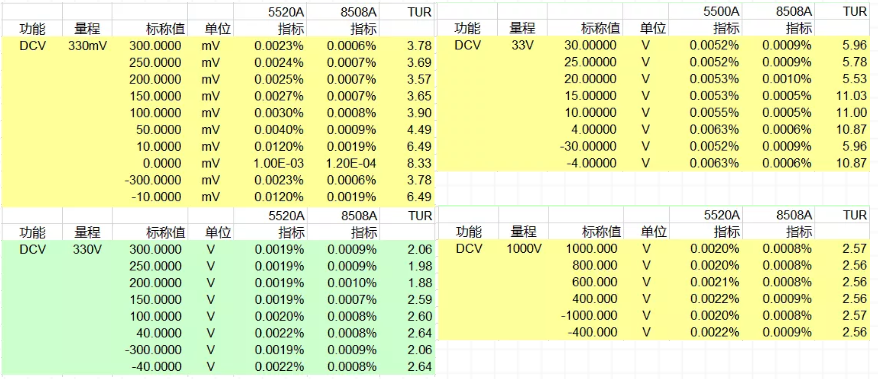Select the 1000V range cell

(x=523, y=248)
